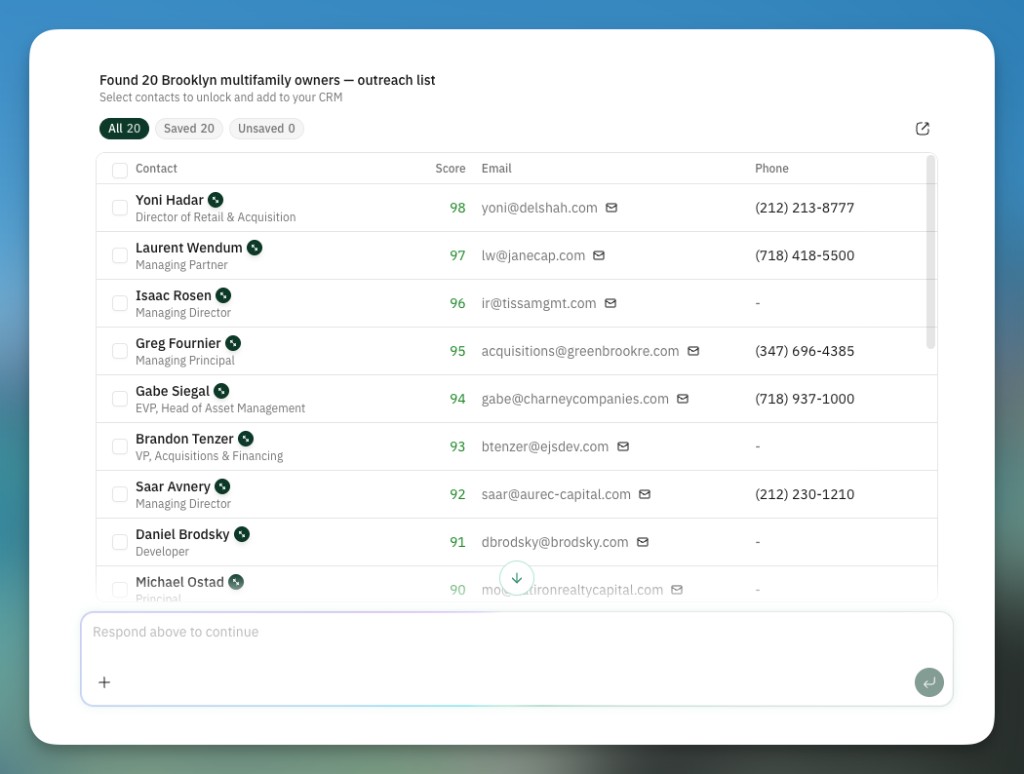The width and height of the screenshot is (1024, 774).
Task: Check the box for Greg Fournier
Action: click(x=120, y=351)
